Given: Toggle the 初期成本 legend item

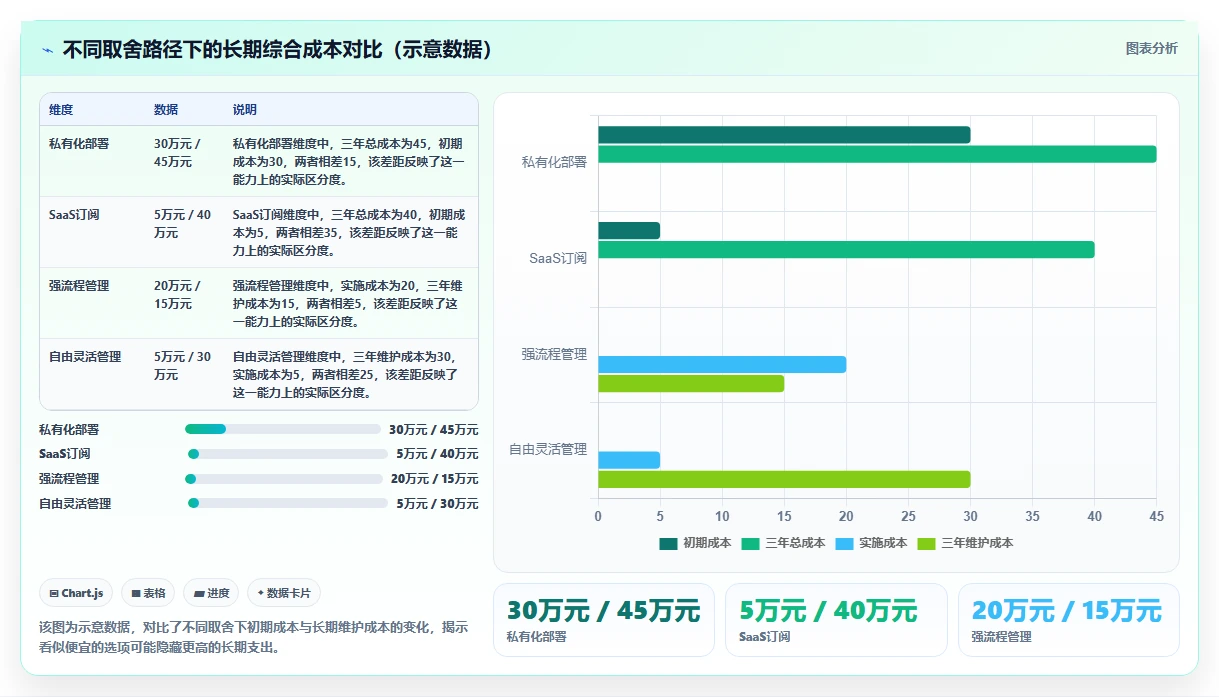Looking at the screenshot, I should (695, 543).
